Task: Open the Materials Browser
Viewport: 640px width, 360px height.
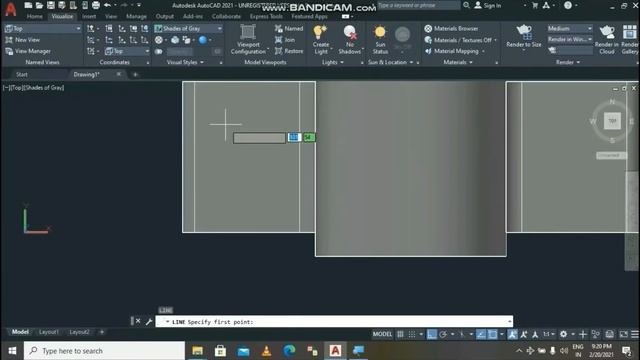Action: click(451, 29)
